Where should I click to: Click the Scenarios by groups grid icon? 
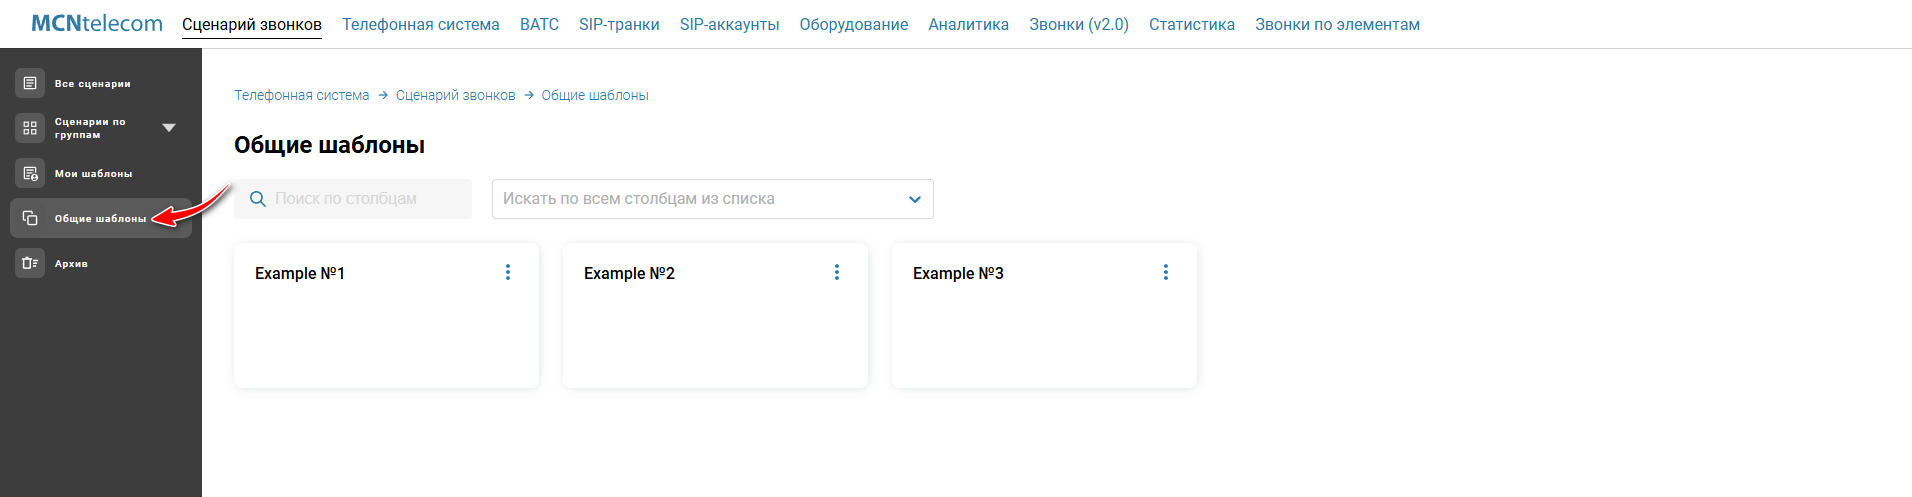point(30,128)
